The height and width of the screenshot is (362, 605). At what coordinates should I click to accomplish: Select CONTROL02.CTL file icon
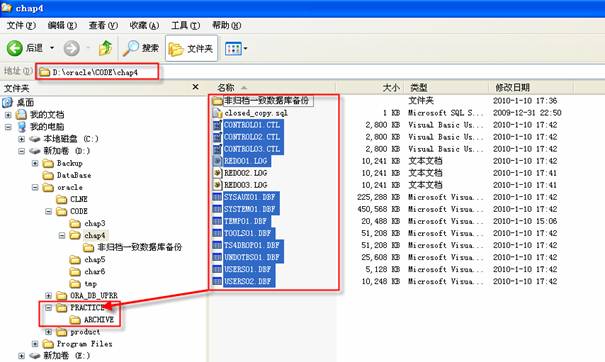(217, 137)
